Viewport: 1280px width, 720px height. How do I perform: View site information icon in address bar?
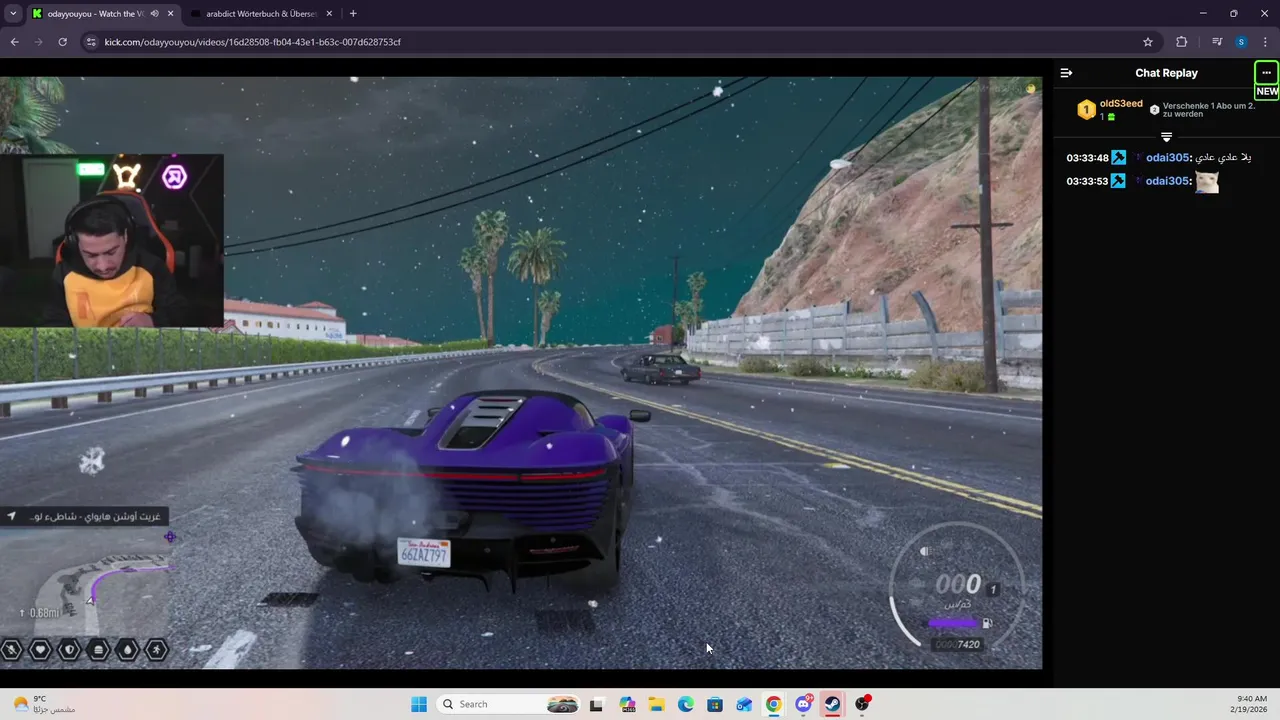(x=91, y=42)
